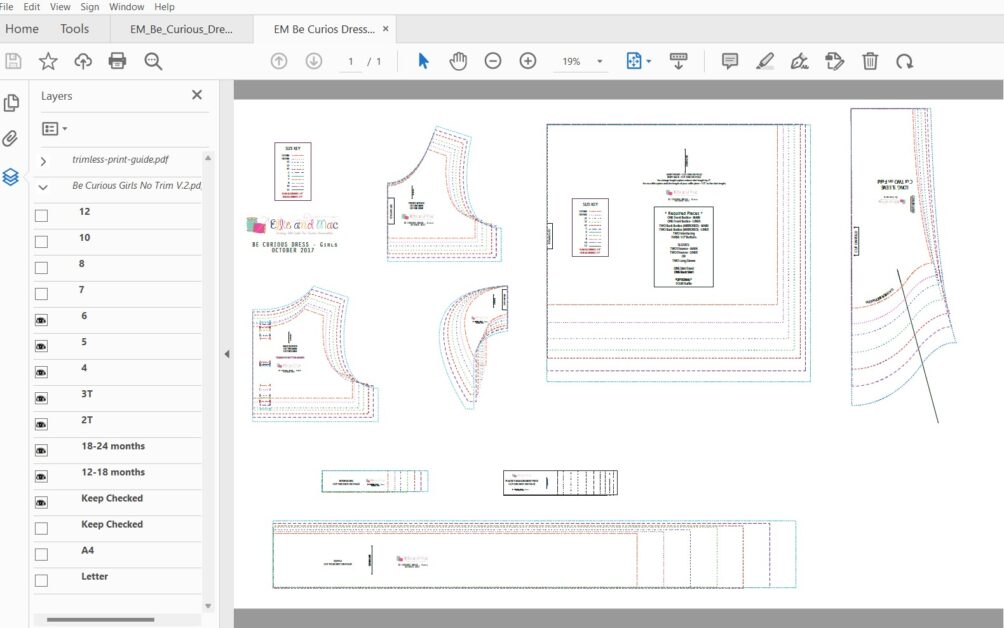Collapse the Be Curious Girls No Trim group
Image resolution: width=1004 pixels, height=628 pixels.
(43, 187)
